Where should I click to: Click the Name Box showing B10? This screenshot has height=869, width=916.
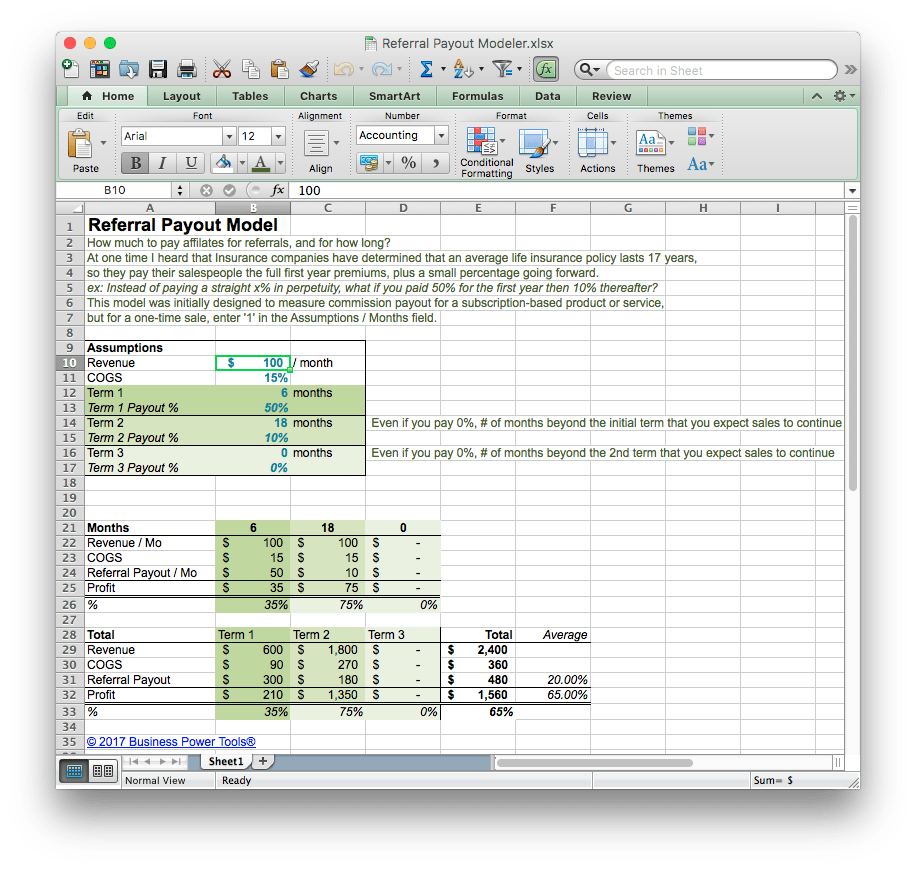114,190
